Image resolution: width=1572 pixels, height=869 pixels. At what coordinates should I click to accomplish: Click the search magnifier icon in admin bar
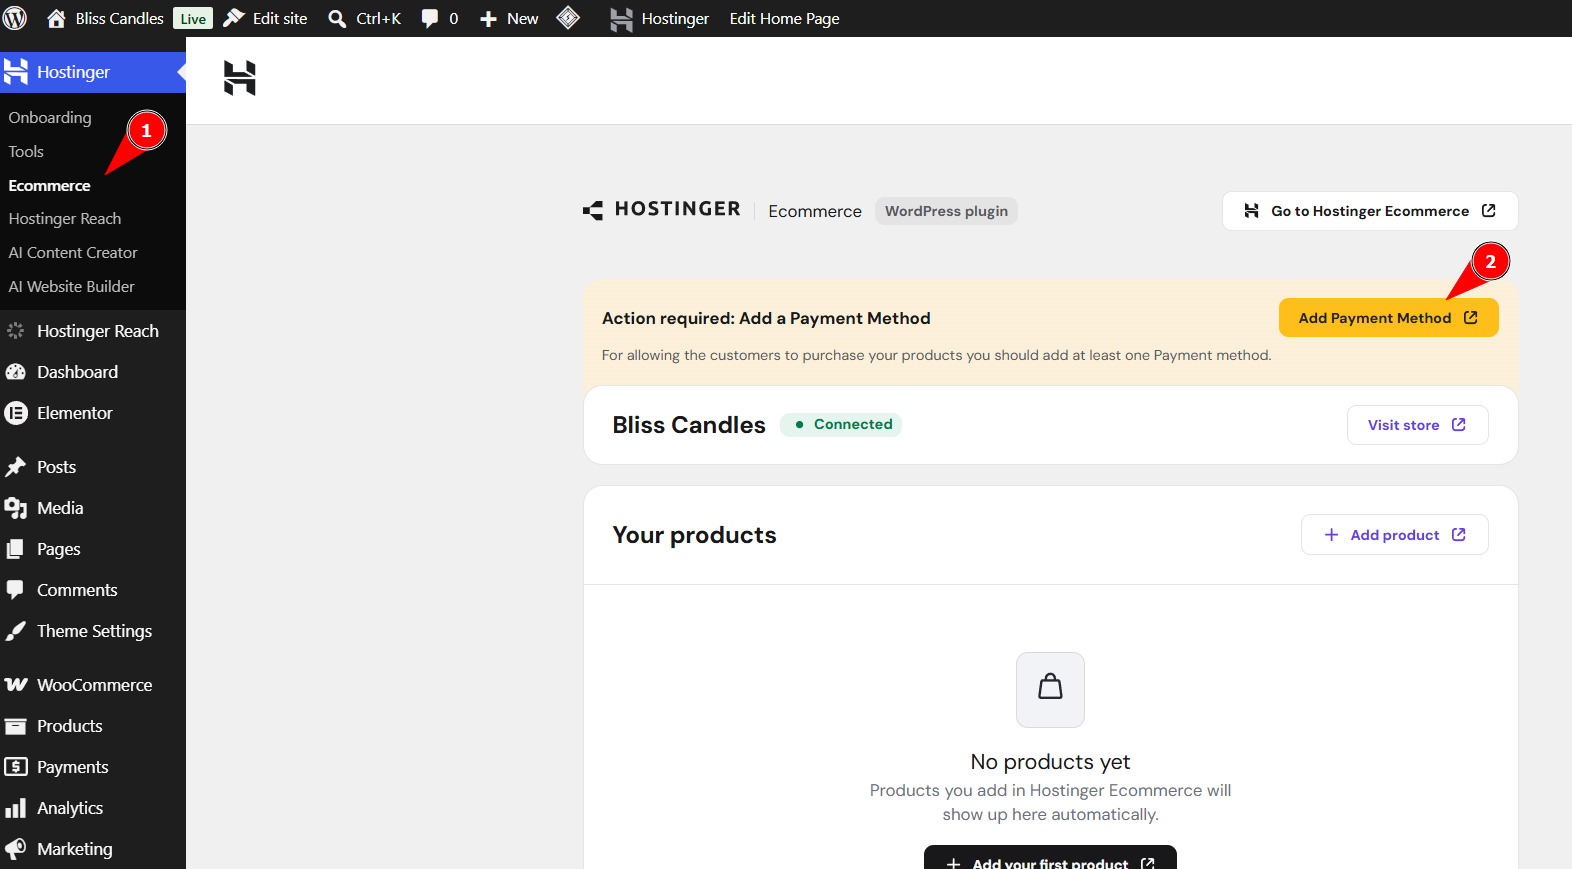tap(338, 19)
